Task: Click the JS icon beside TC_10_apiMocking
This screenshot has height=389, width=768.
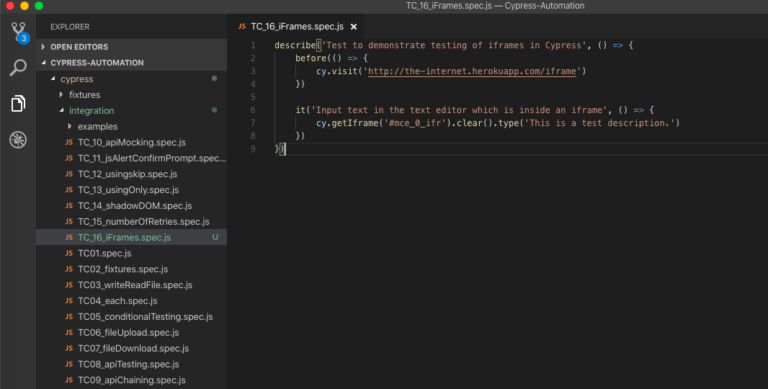Action: pyautogui.click(x=69, y=143)
